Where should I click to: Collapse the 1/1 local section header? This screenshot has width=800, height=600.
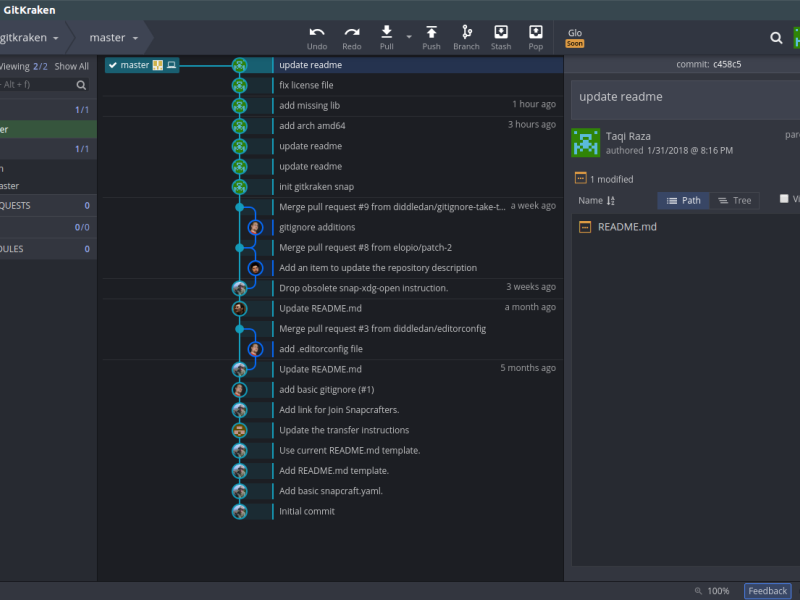coord(48,110)
